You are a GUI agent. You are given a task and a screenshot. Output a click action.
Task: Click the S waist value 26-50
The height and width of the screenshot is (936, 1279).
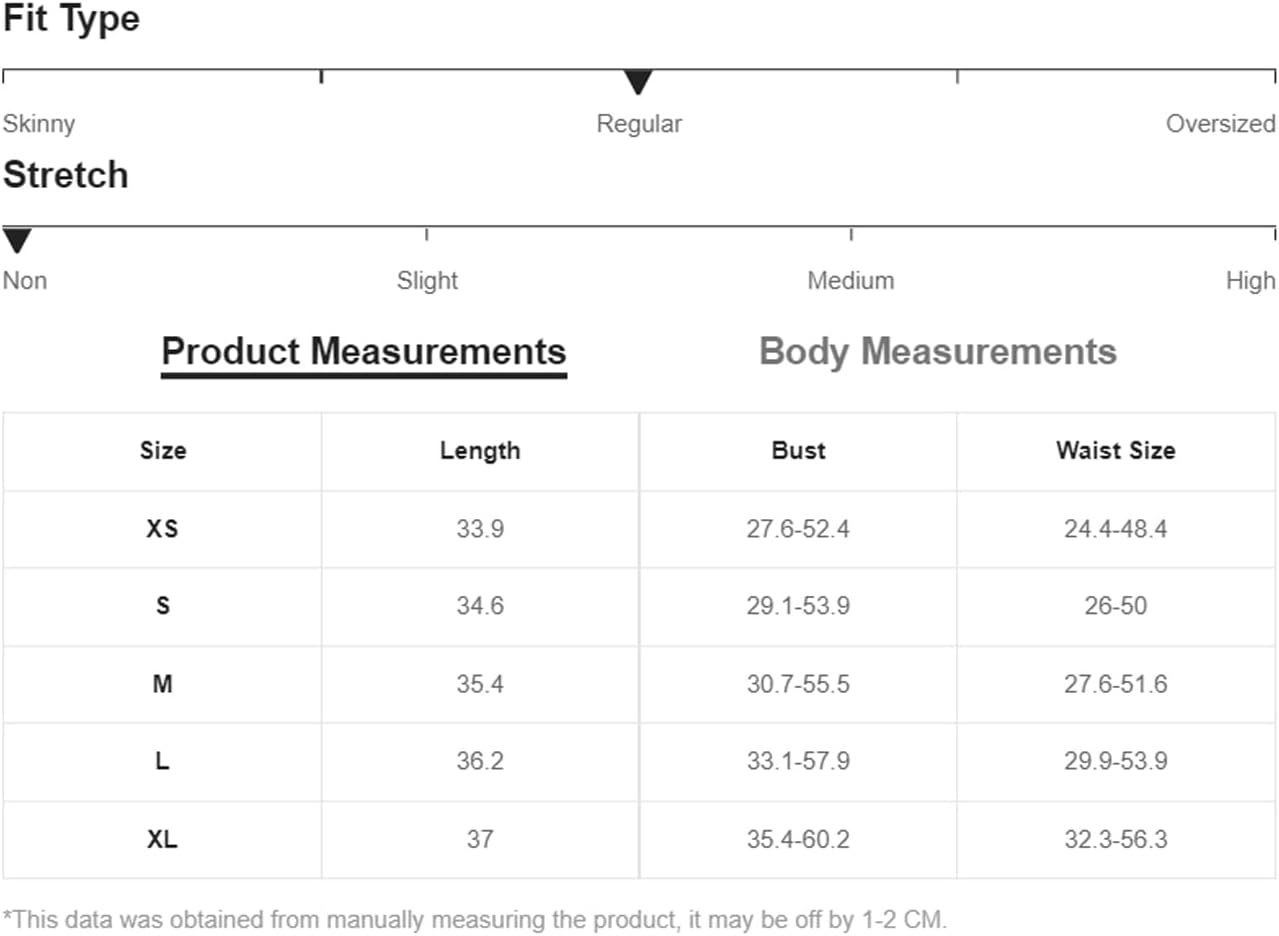tap(1115, 607)
